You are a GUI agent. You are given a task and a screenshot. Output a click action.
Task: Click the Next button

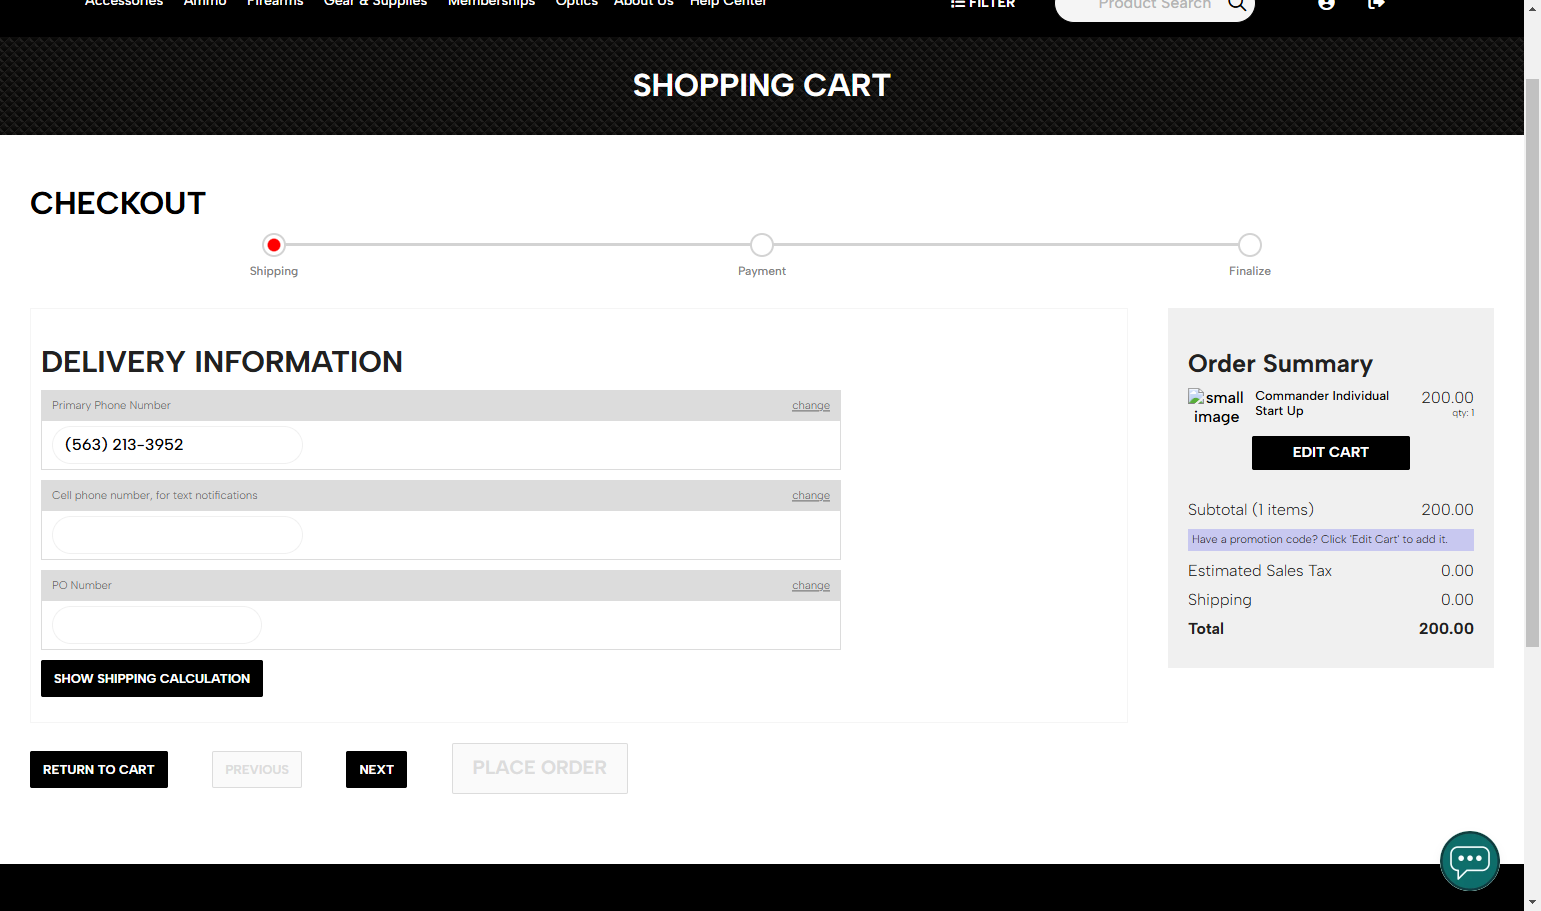tap(376, 770)
